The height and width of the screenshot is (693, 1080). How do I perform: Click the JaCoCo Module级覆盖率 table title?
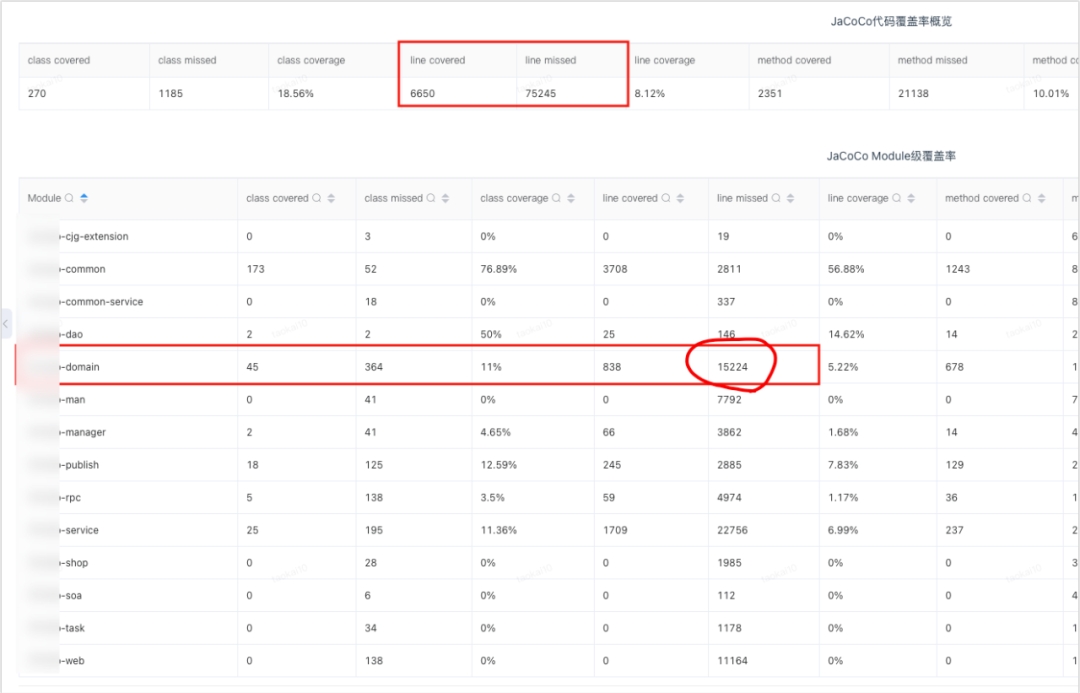891,156
